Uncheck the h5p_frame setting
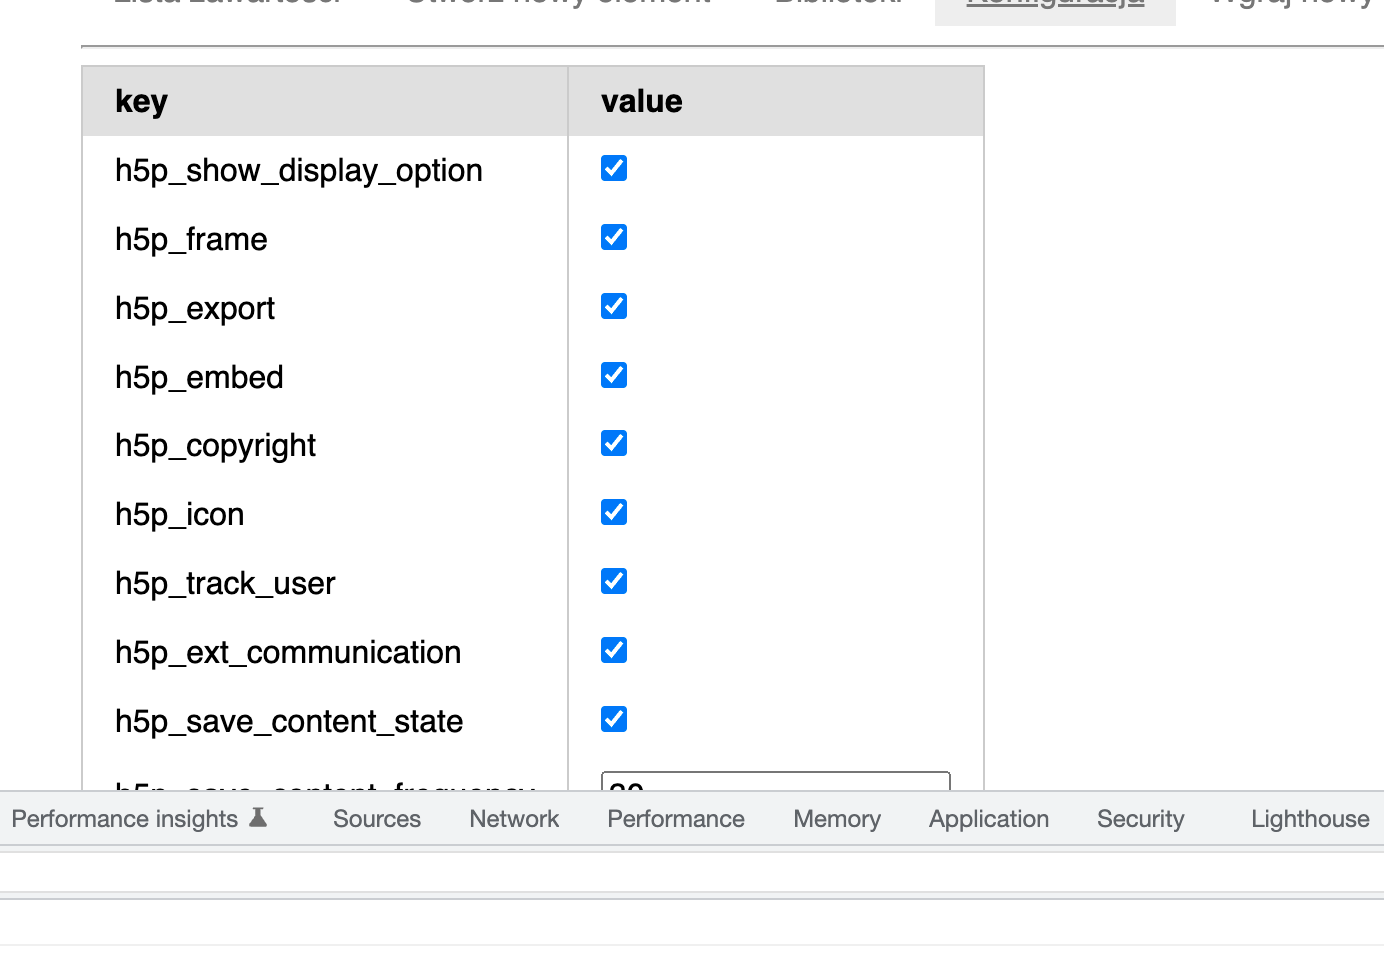Viewport: 1384px width, 970px height. pyautogui.click(x=613, y=237)
